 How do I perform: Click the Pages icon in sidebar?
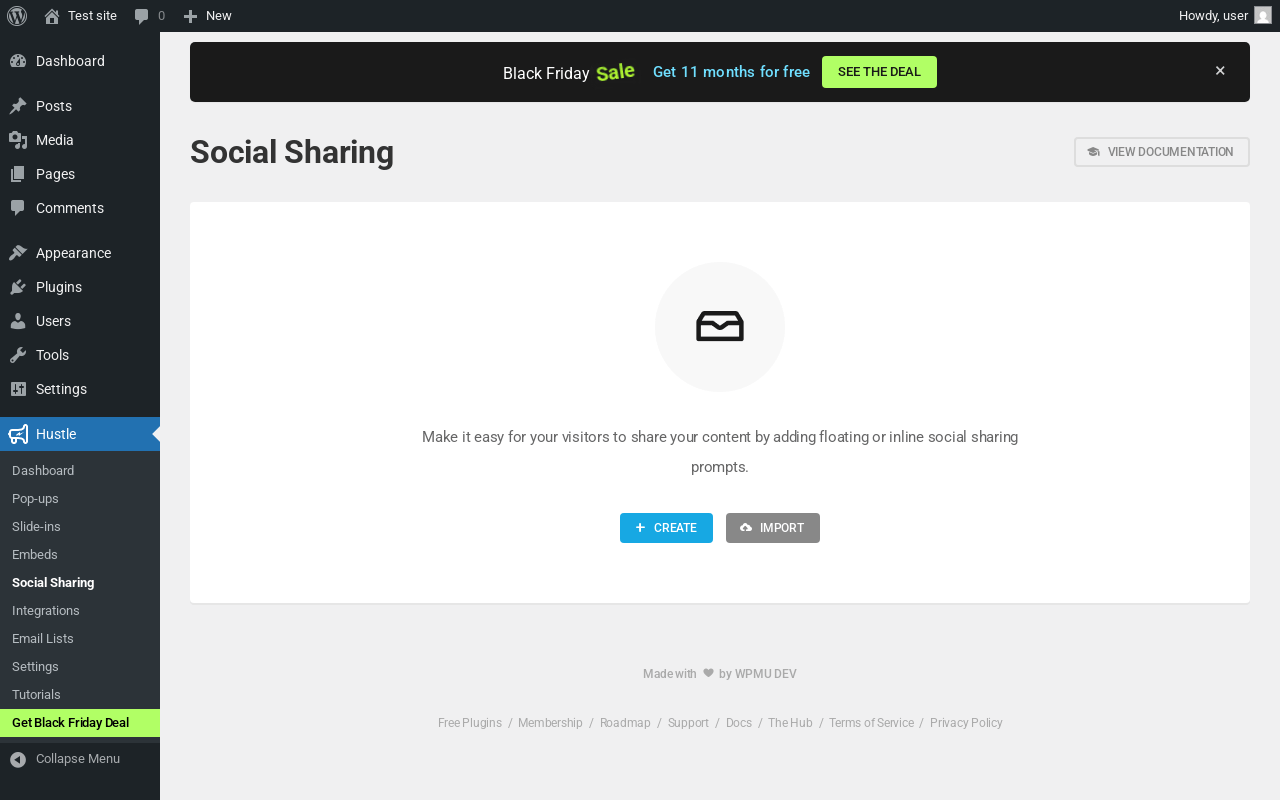pyautogui.click(x=18, y=174)
